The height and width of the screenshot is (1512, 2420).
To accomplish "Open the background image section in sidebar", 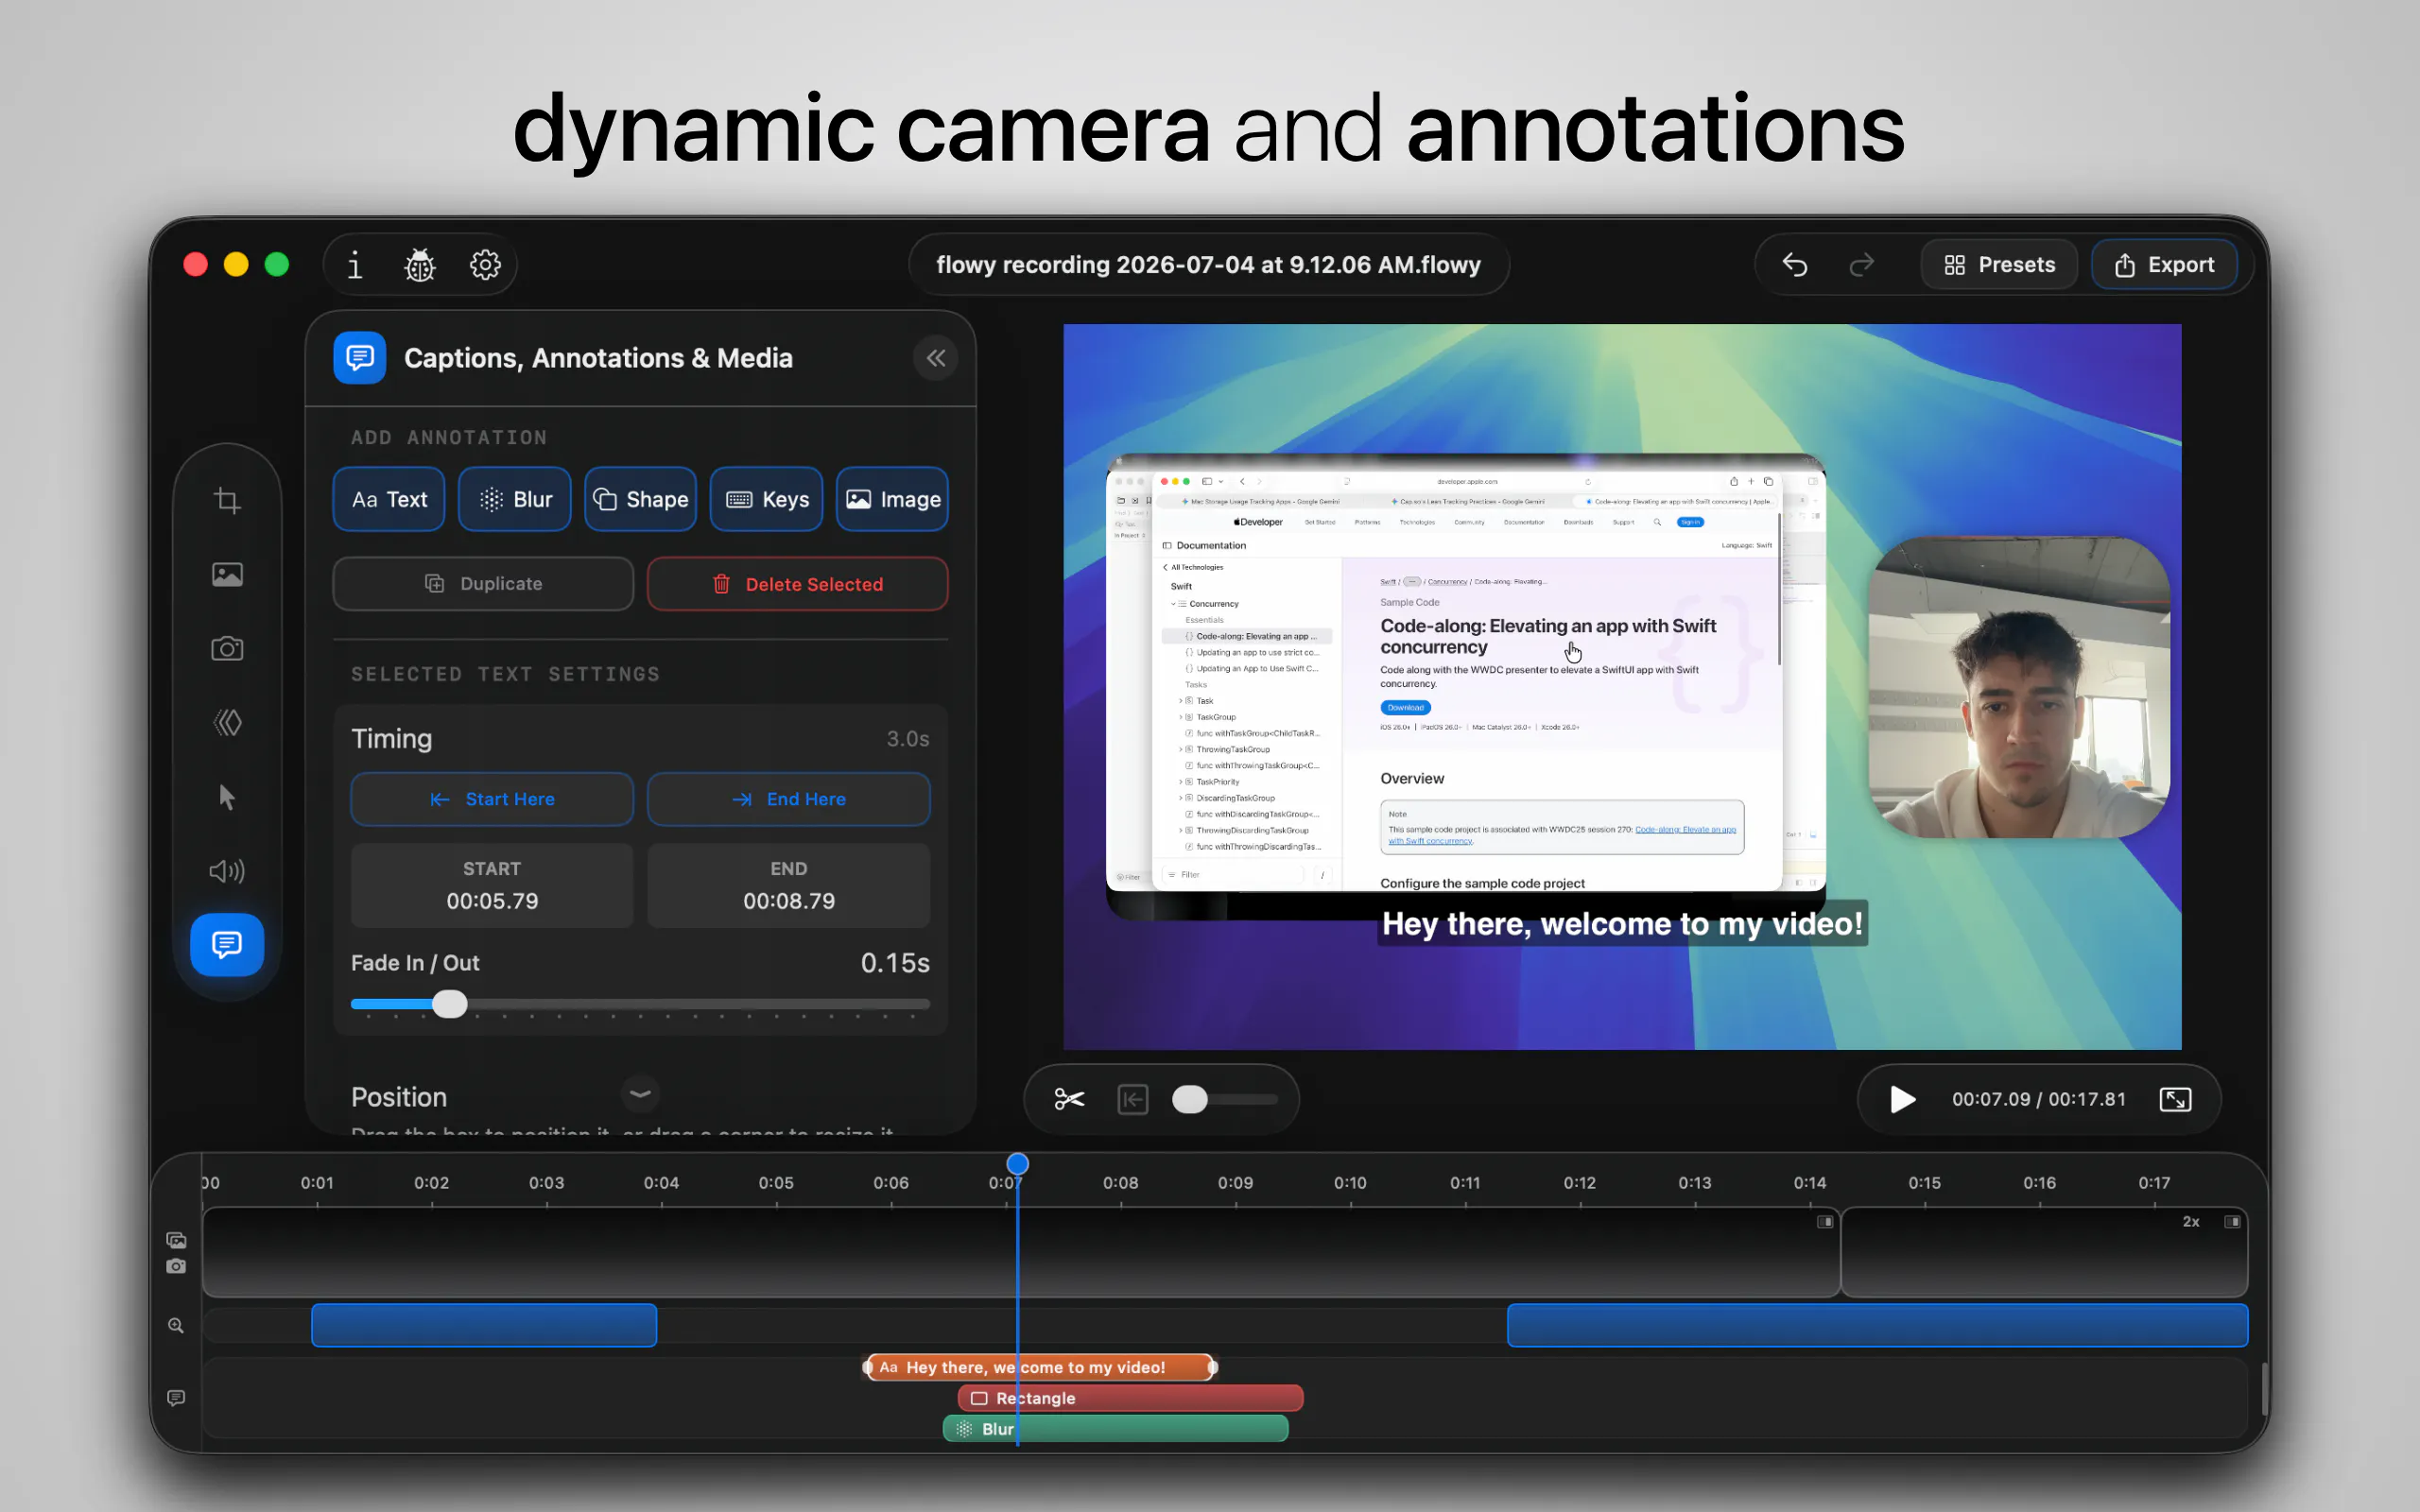I will pyautogui.click(x=227, y=574).
